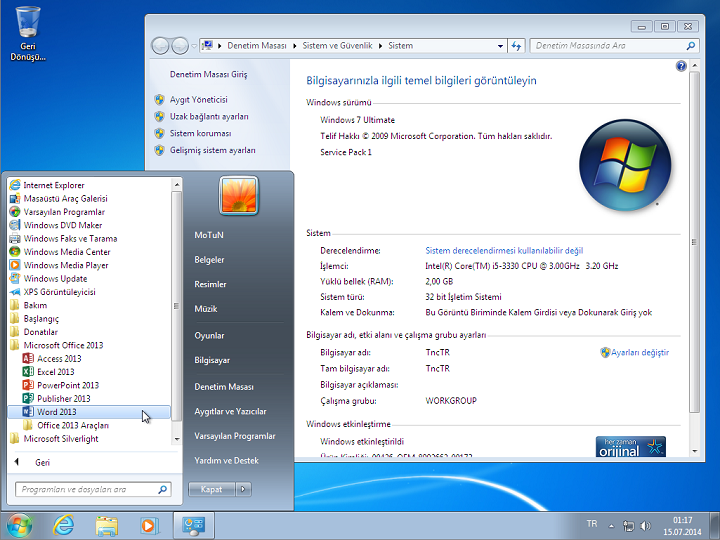The height and width of the screenshot is (540, 720).
Task: Open Media Player from the taskbar
Action: (149, 525)
